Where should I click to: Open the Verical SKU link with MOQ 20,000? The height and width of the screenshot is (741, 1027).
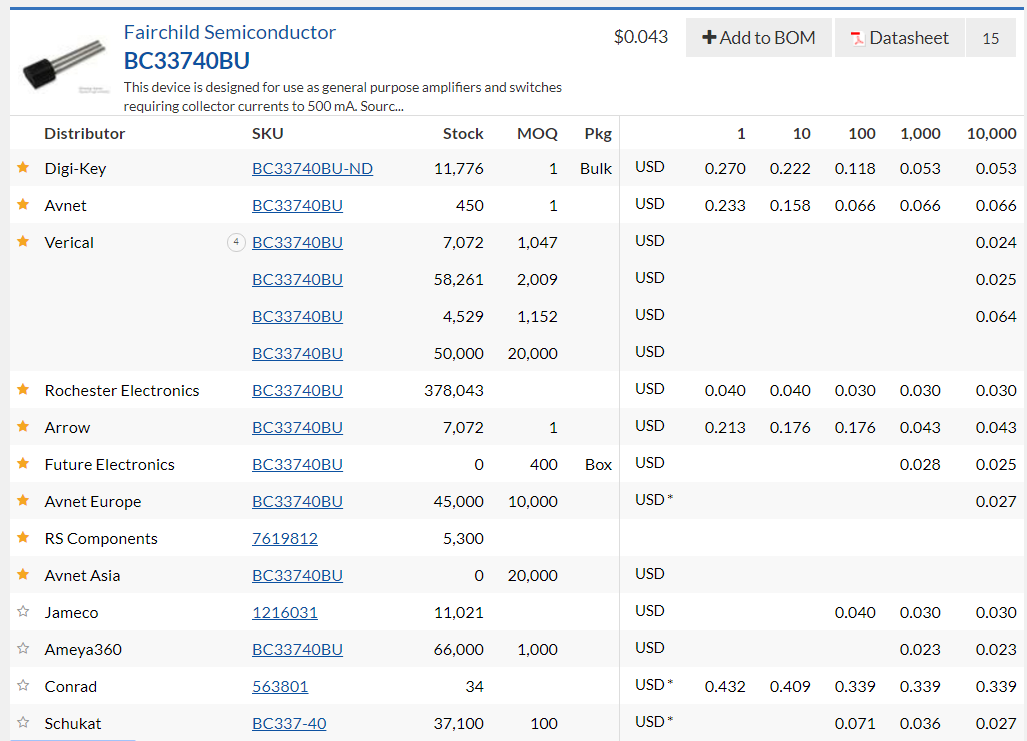(x=297, y=353)
